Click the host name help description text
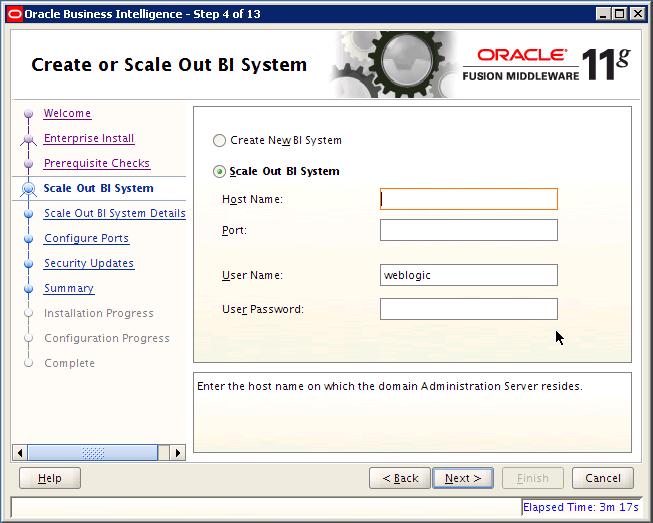Screen dimensions: 653x523 tap(389, 386)
